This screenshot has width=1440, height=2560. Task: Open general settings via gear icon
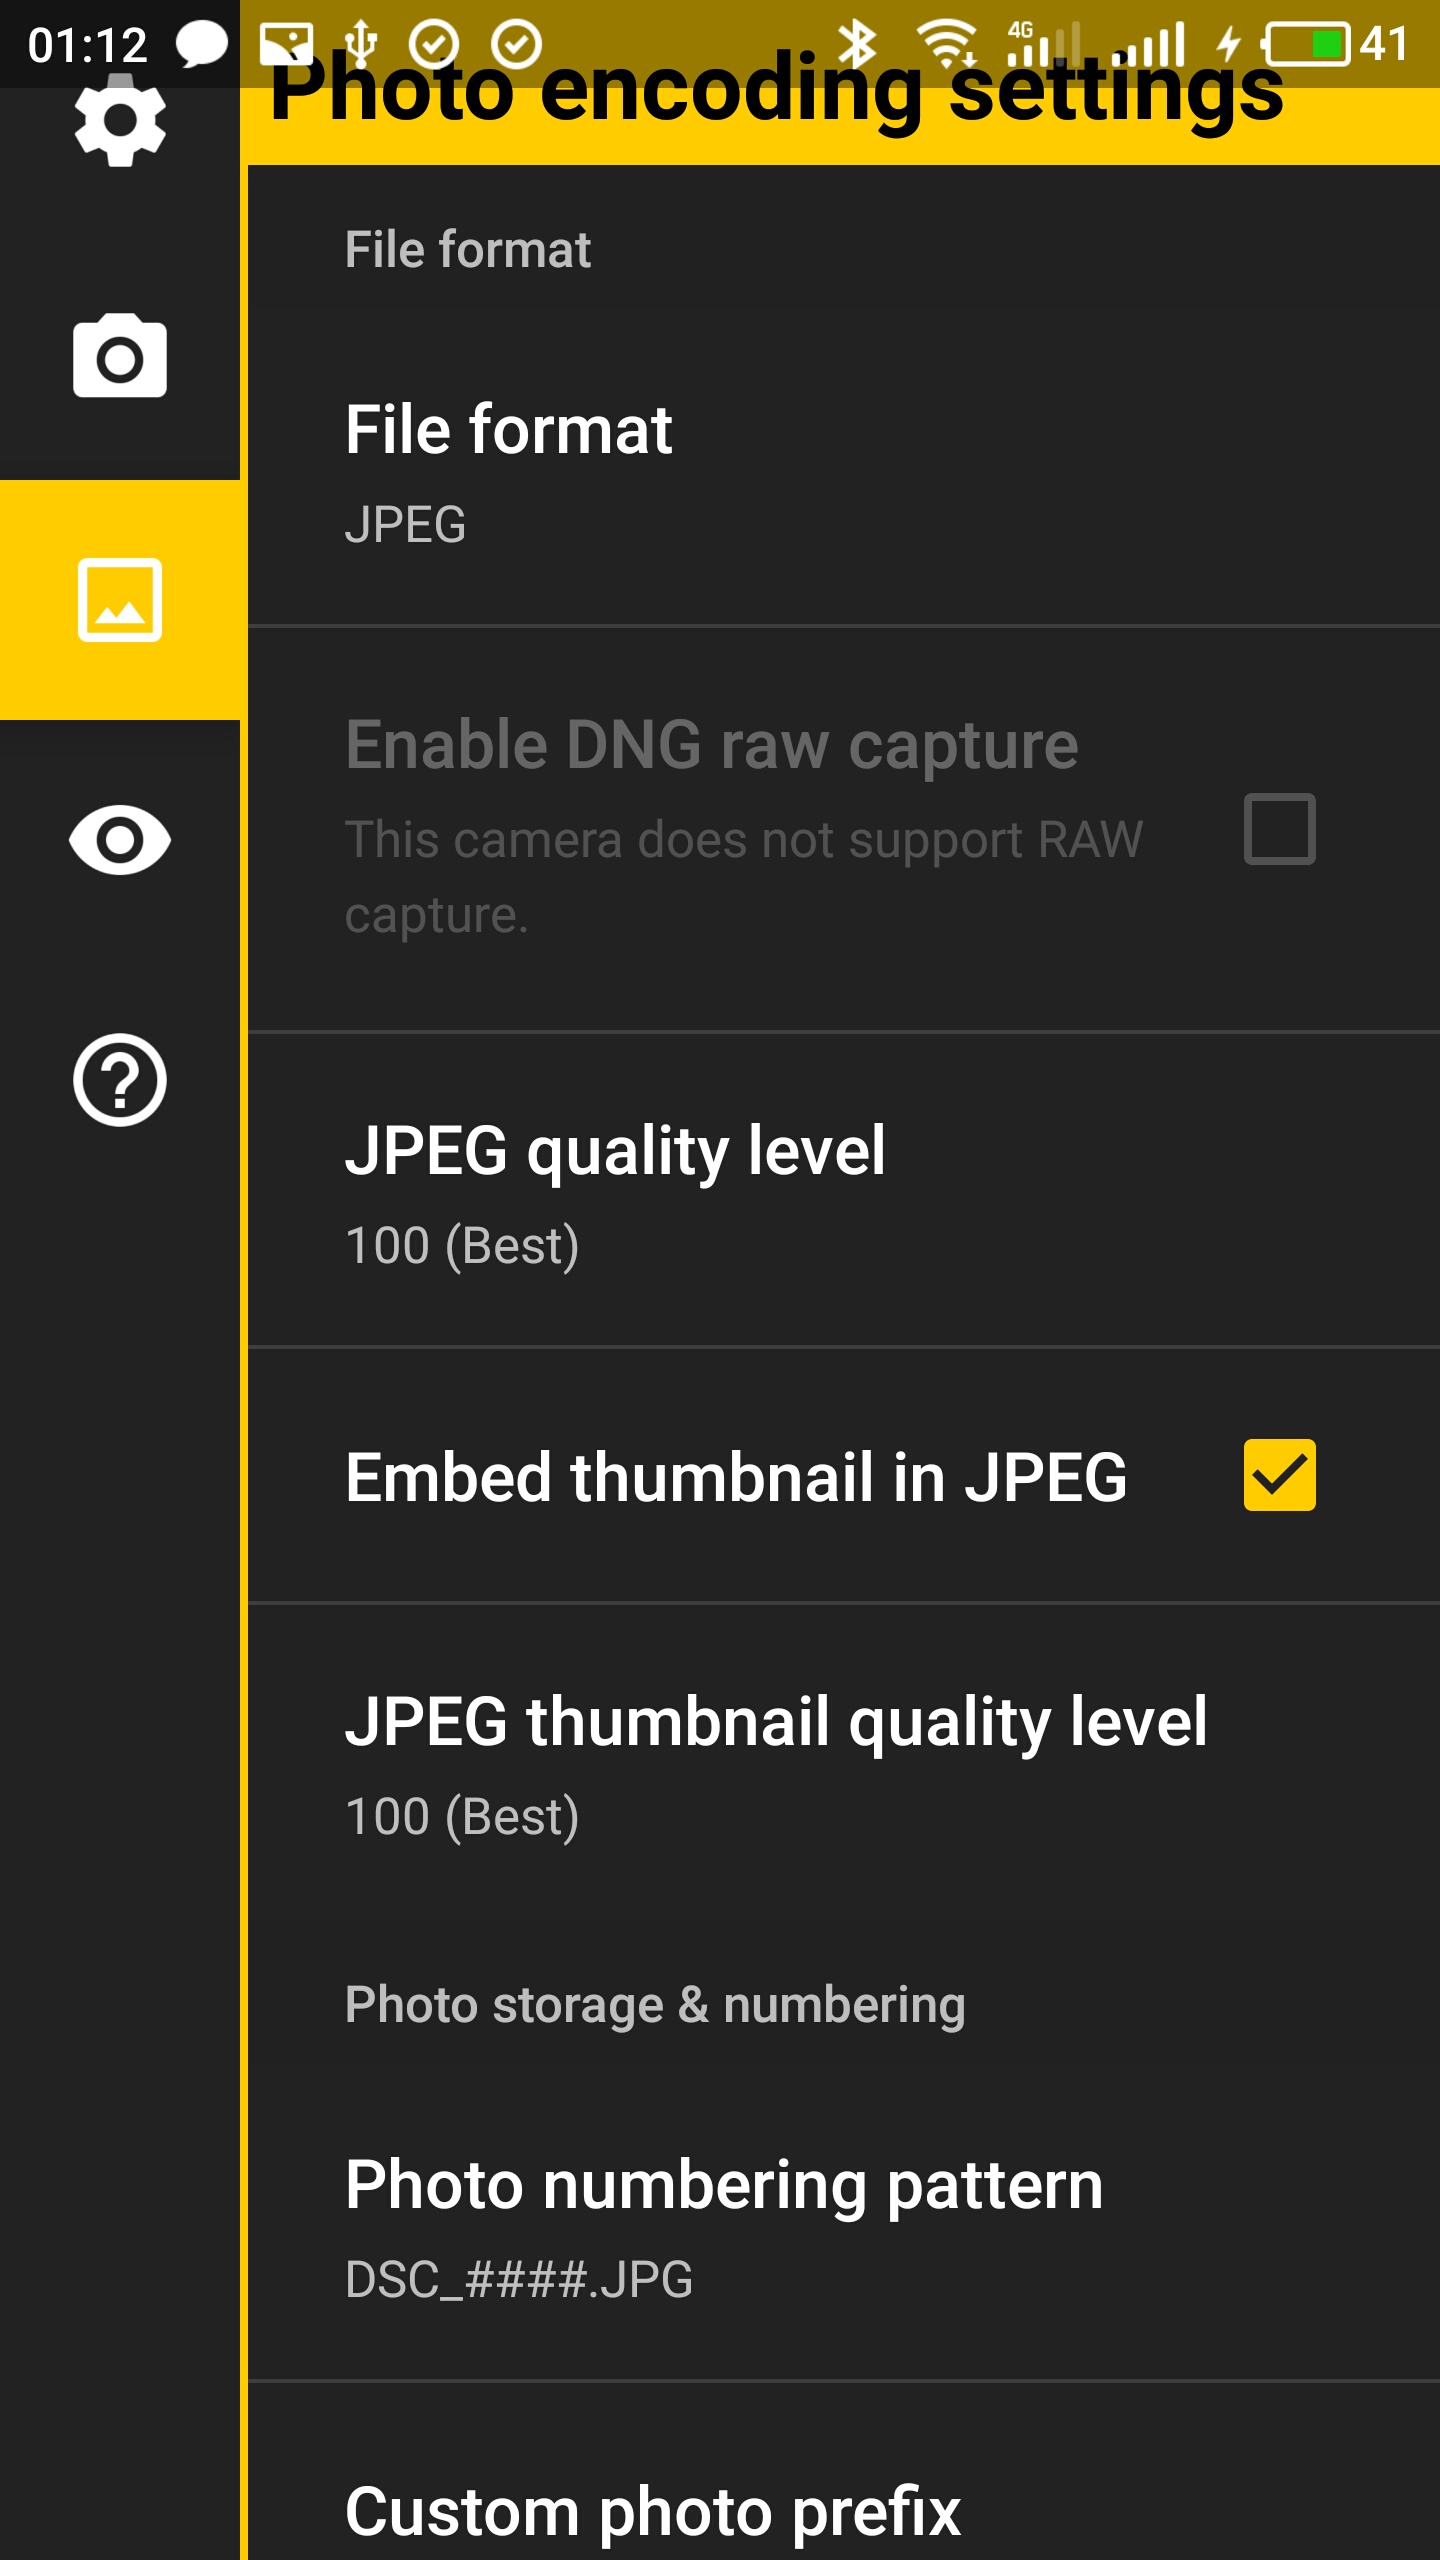coord(120,122)
